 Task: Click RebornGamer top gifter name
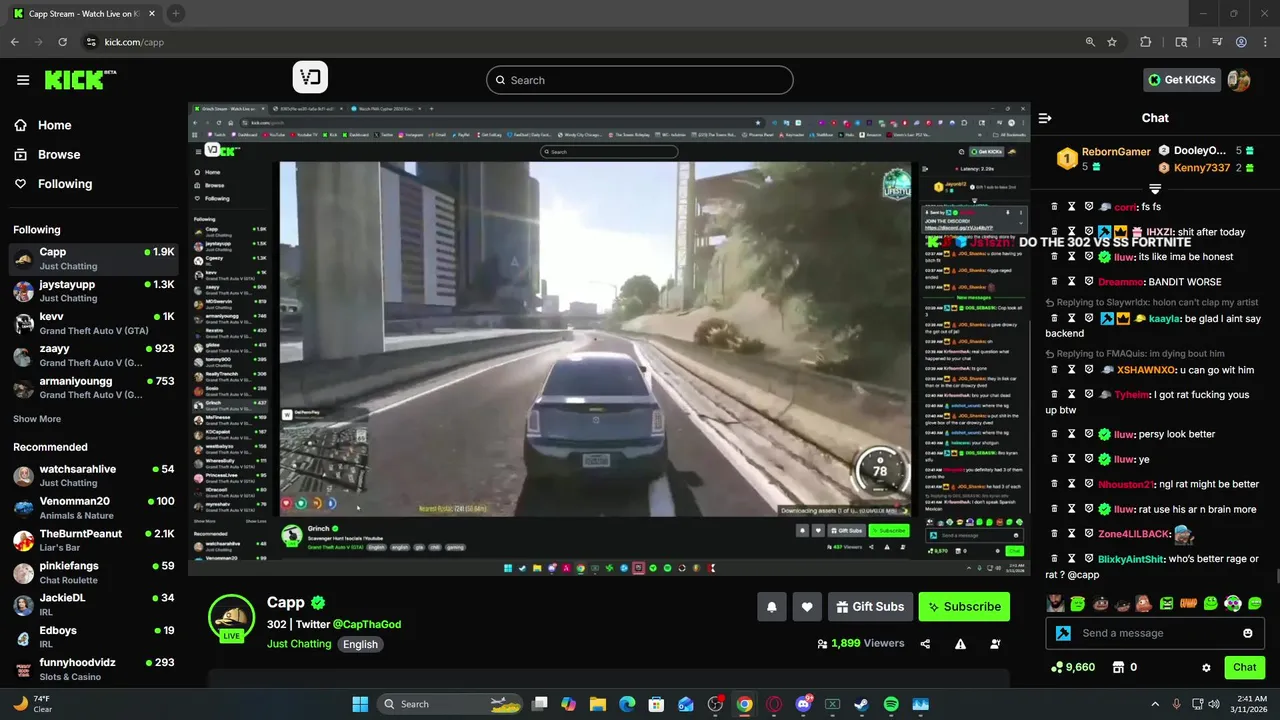[x=1116, y=152]
